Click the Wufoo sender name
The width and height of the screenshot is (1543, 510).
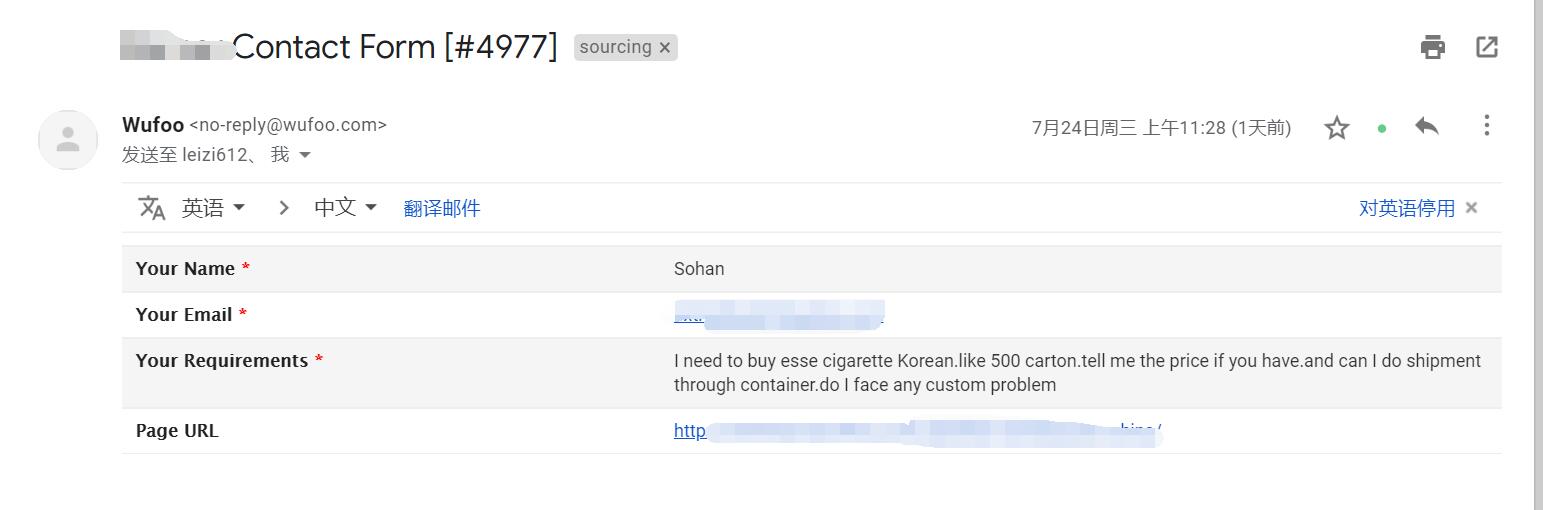tap(153, 125)
